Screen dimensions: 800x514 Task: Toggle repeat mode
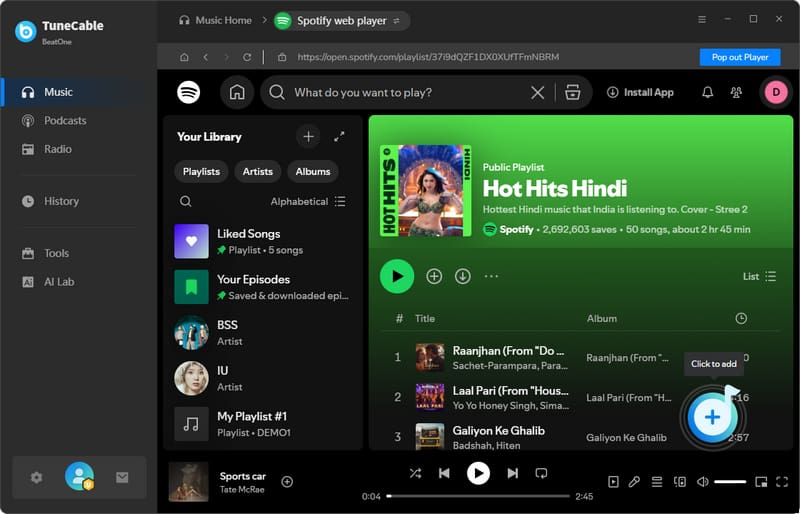coord(541,473)
